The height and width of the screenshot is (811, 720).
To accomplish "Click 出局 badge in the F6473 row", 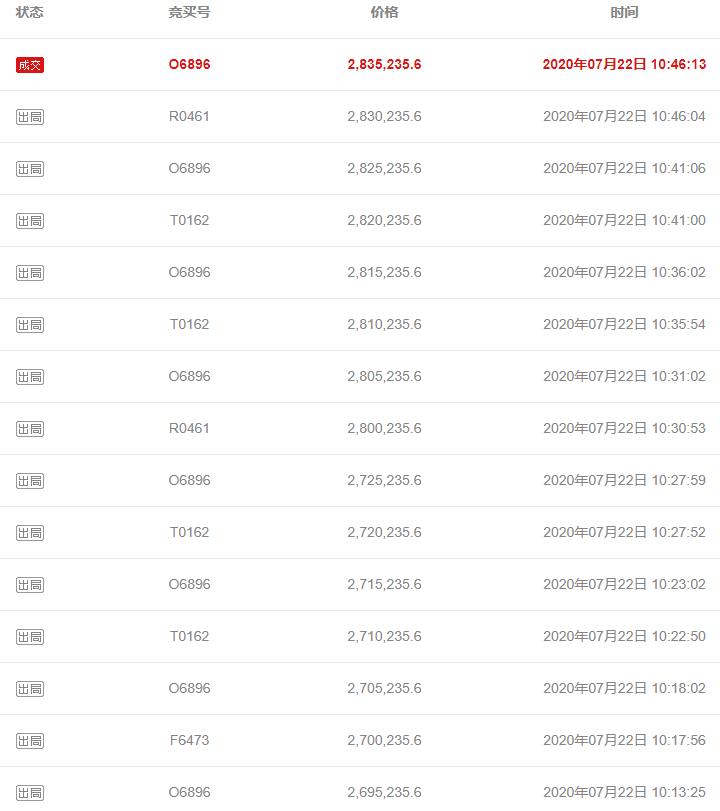I will point(30,741).
